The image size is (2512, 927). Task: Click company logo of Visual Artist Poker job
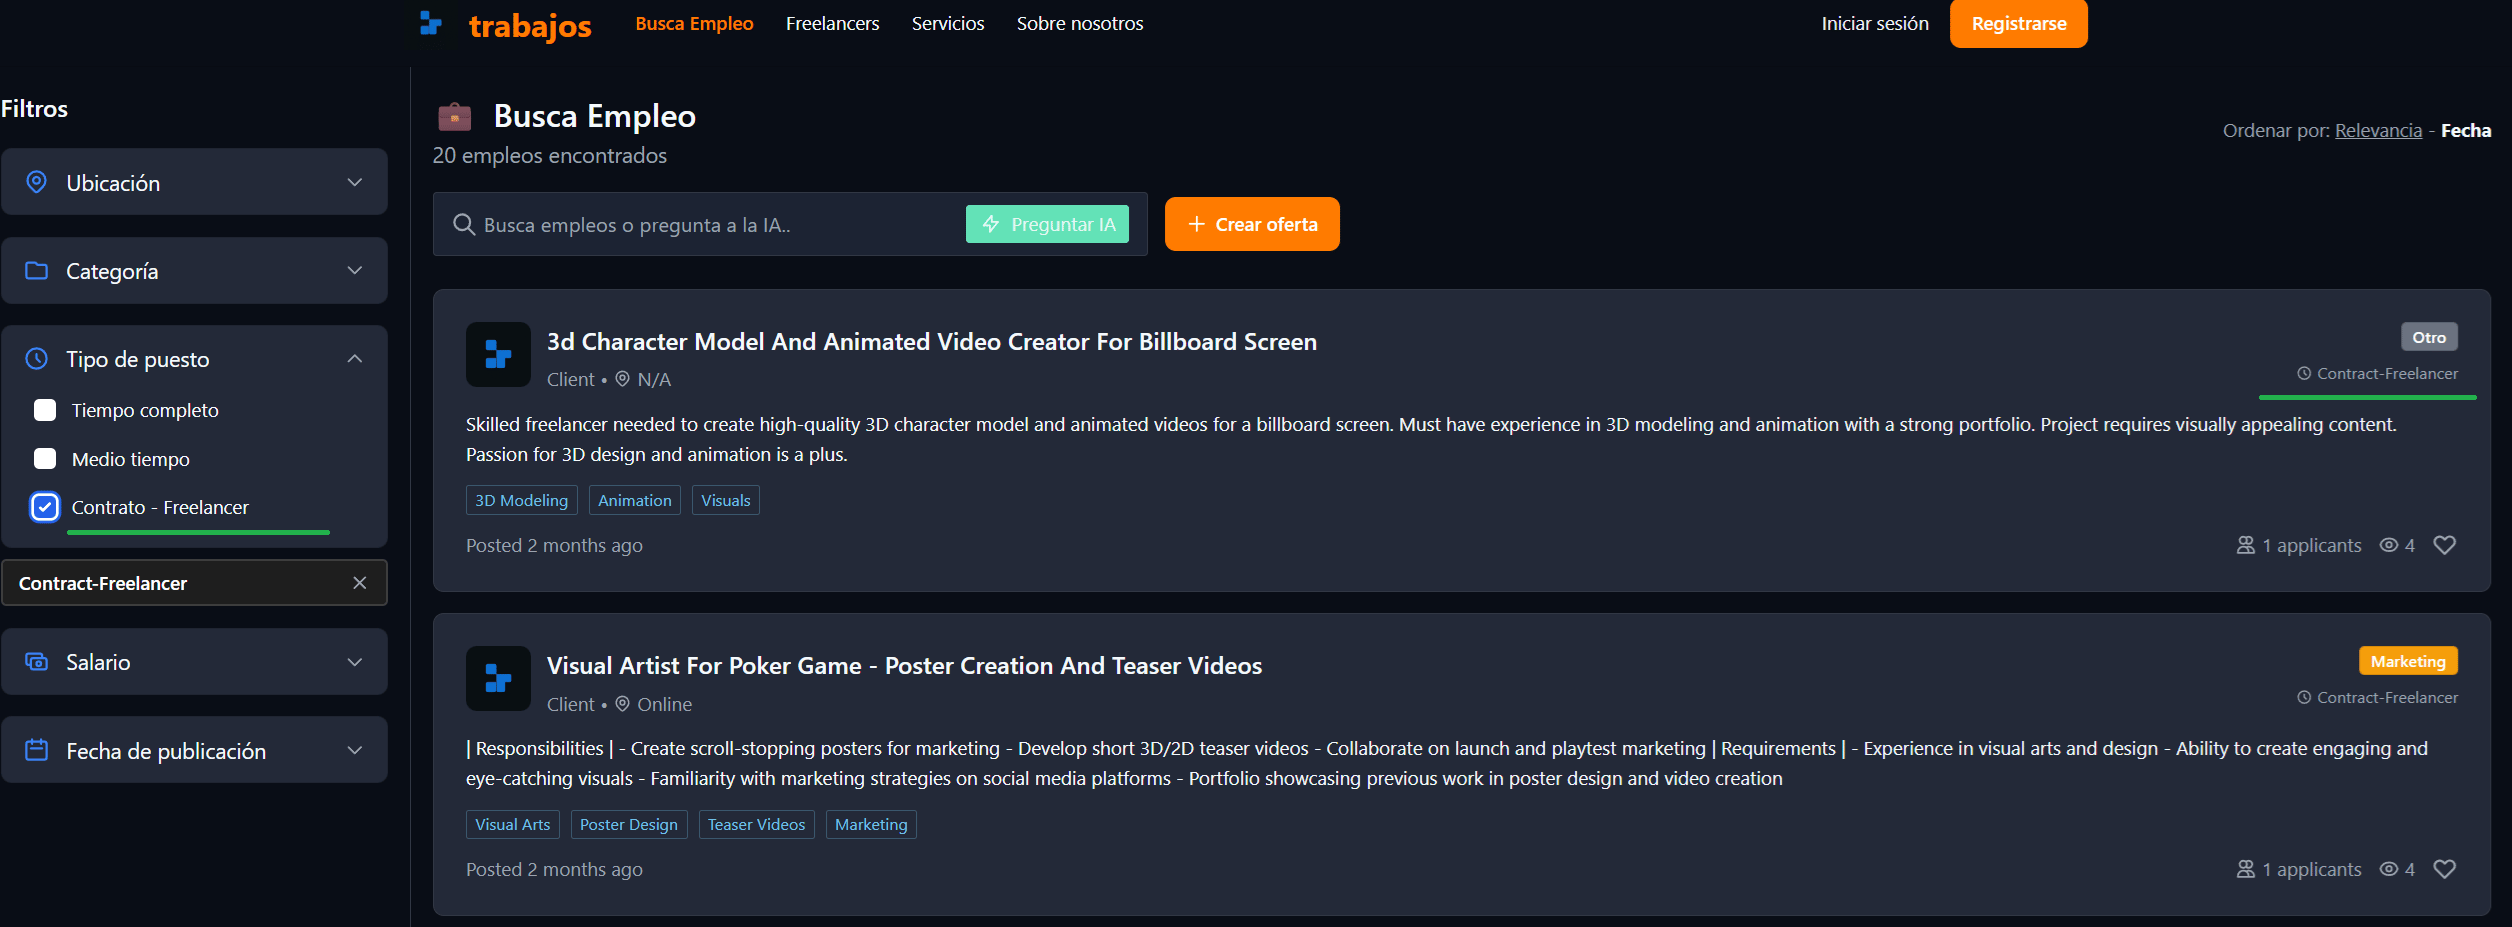498,678
